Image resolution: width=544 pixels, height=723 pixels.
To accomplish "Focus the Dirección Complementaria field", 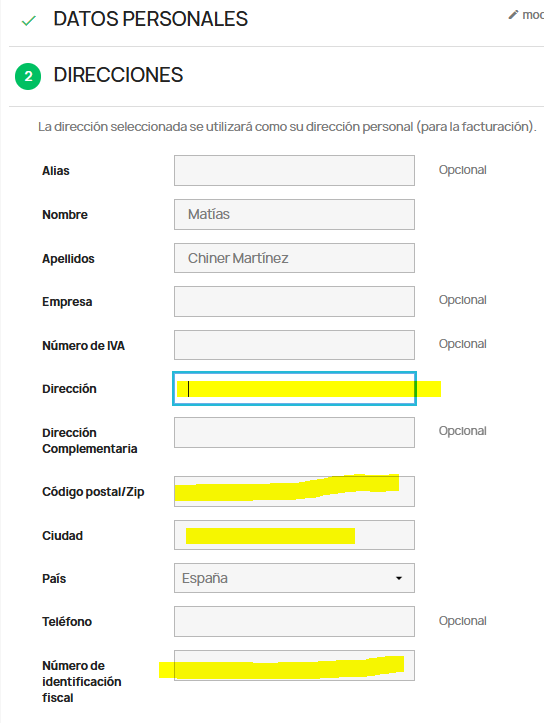I will tap(294, 433).
